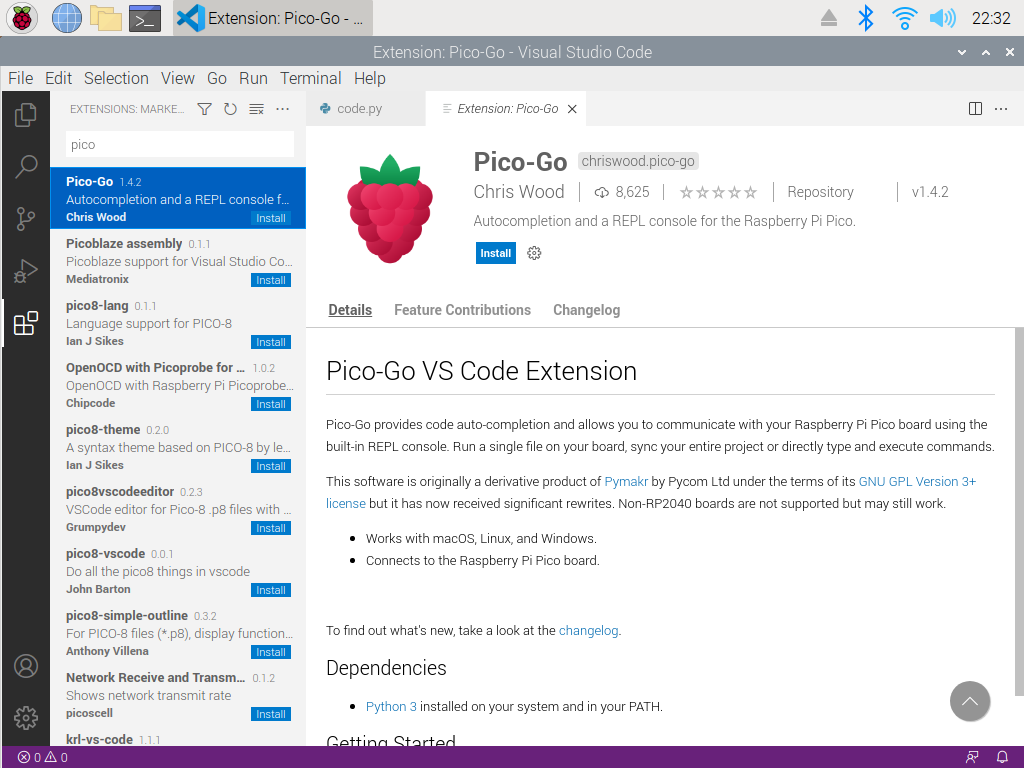Open the Run and Debug view
This screenshot has width=1024, height=768.
[25, 271]
